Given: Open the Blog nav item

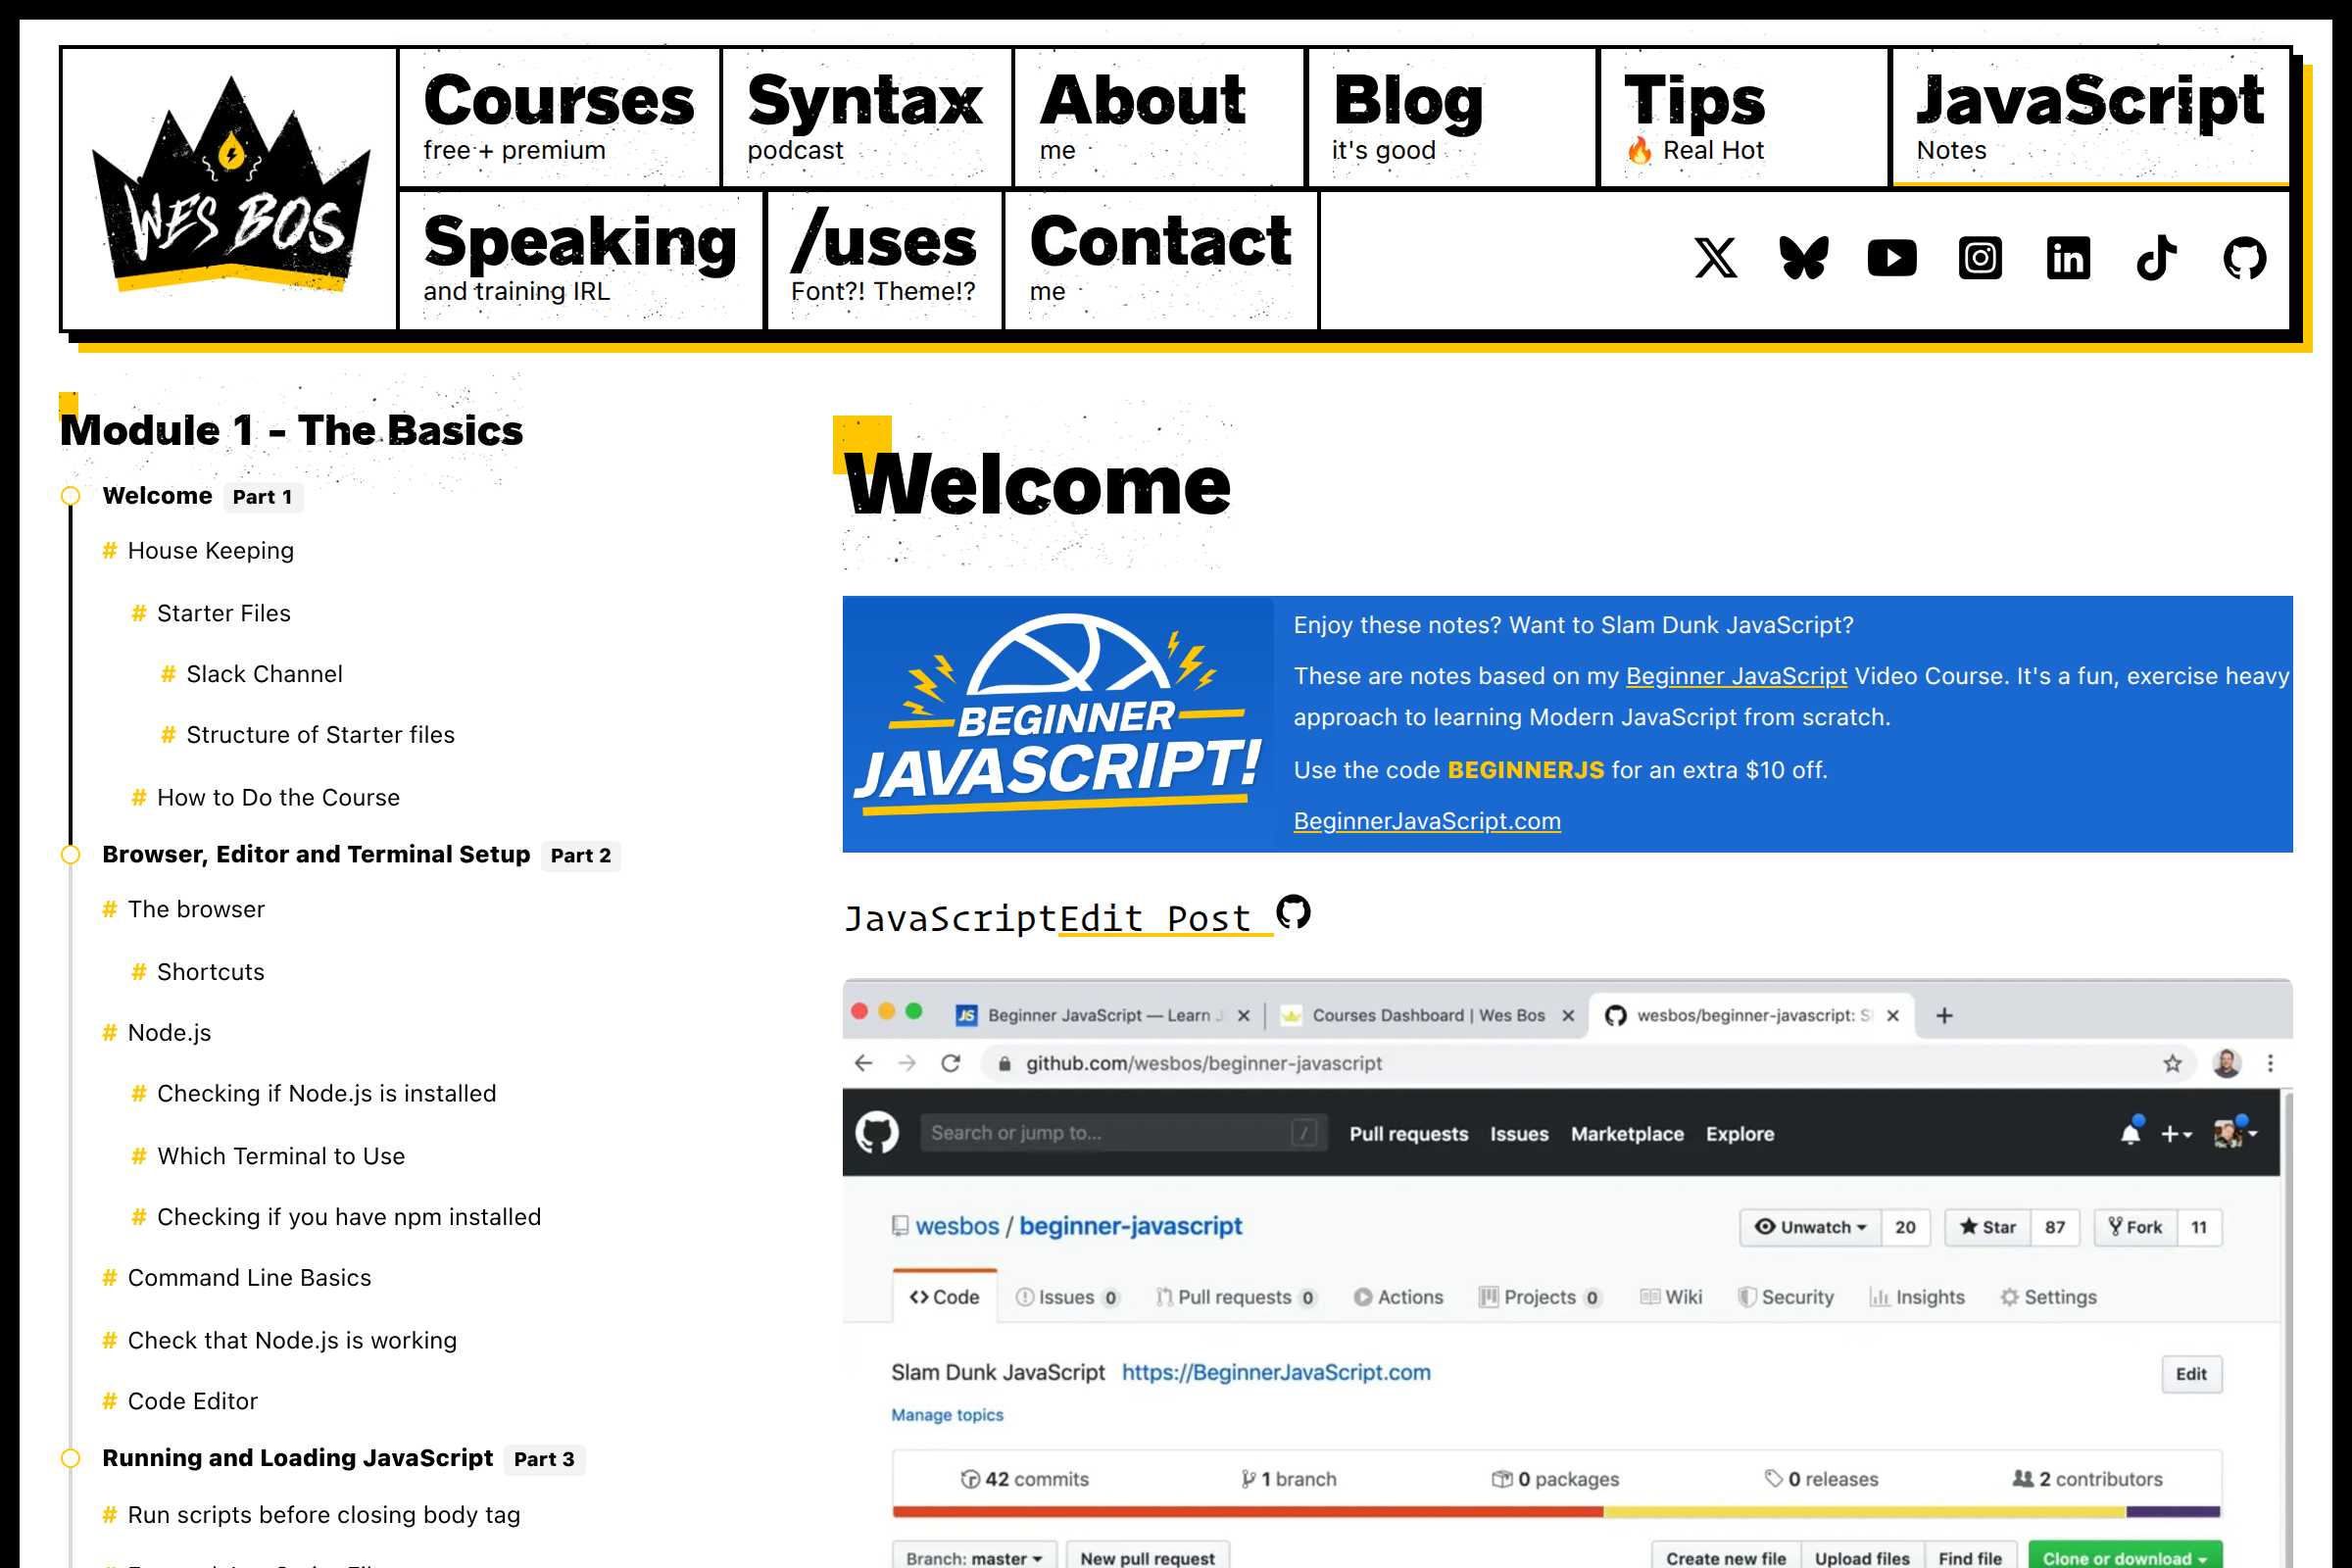Looking at the screenshot, I should pos(1451,117).
